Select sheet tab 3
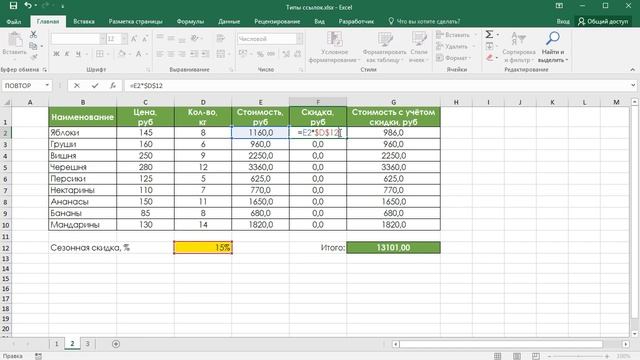640x360 pixels. [x=87, y=344]
